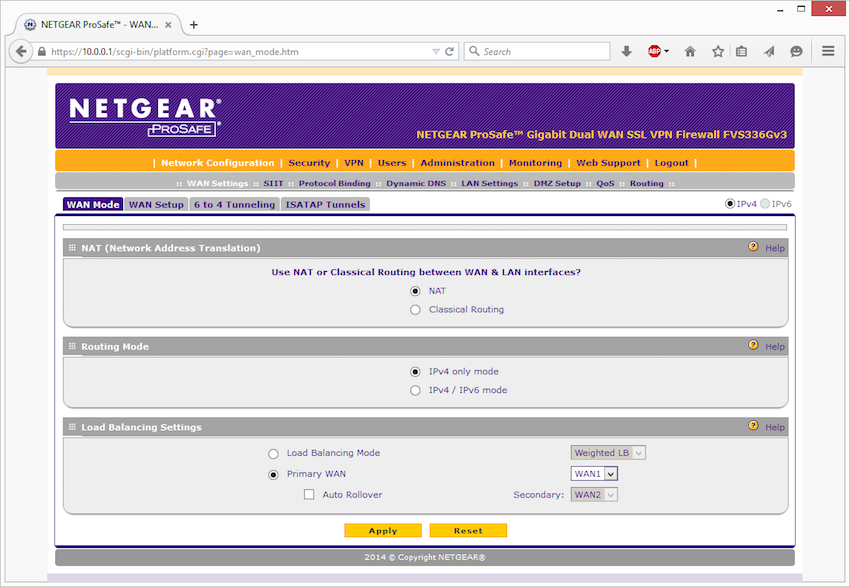Screen dimensions: 850x587
Task: Select the Primary WAN radio button
Action: [x=273, y=475]
